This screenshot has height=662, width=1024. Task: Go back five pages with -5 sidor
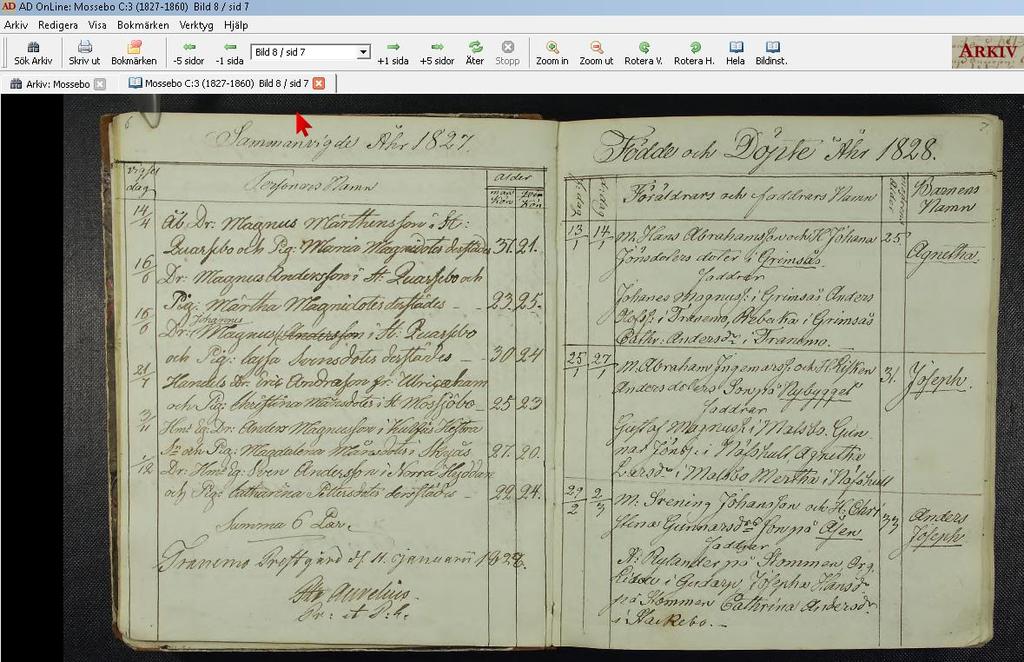point(189,53)
